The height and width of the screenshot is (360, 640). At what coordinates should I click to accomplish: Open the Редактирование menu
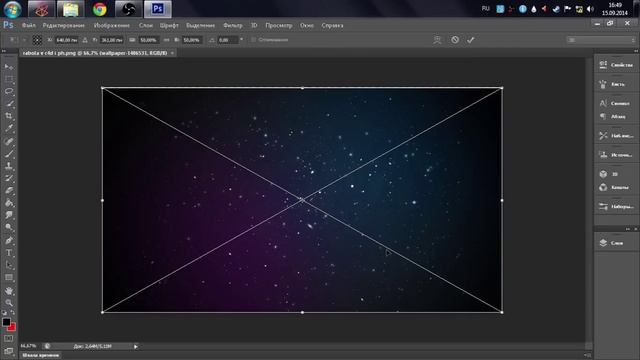pyautogui.click(x=64, y=25)
